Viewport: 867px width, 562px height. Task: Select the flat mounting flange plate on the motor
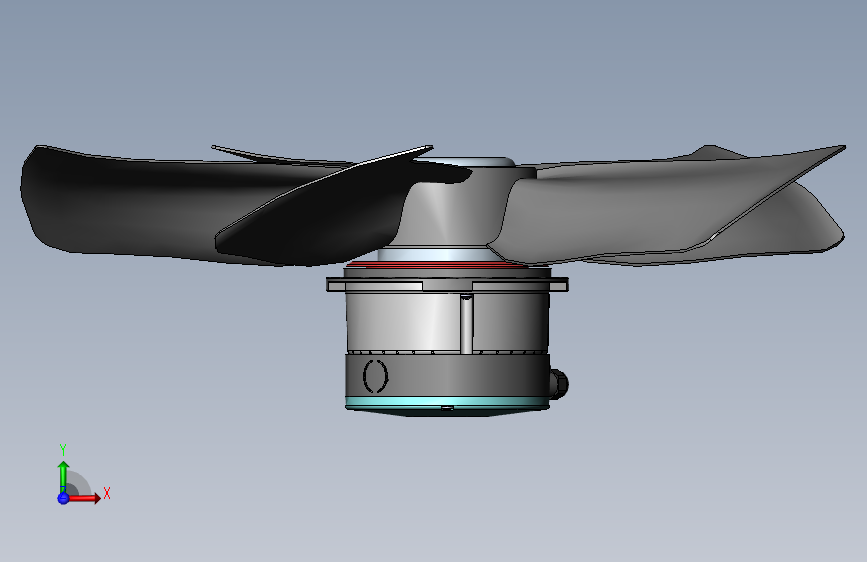[x=447, y=284]
